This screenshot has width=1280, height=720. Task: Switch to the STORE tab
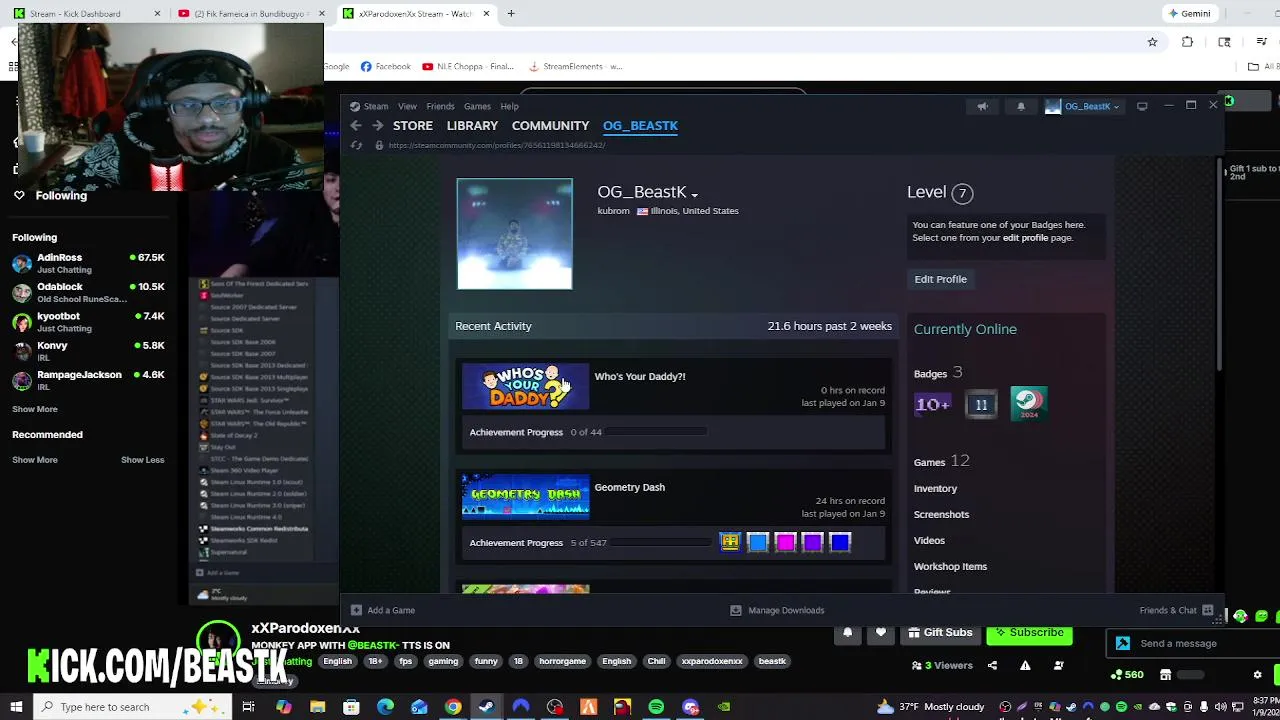413,126
